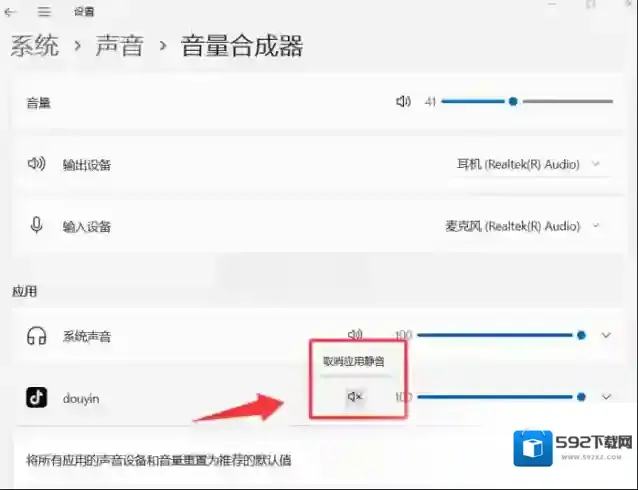Expand the douyin row chevron
Screen dimensions: 638x490
tap(606, 397)
